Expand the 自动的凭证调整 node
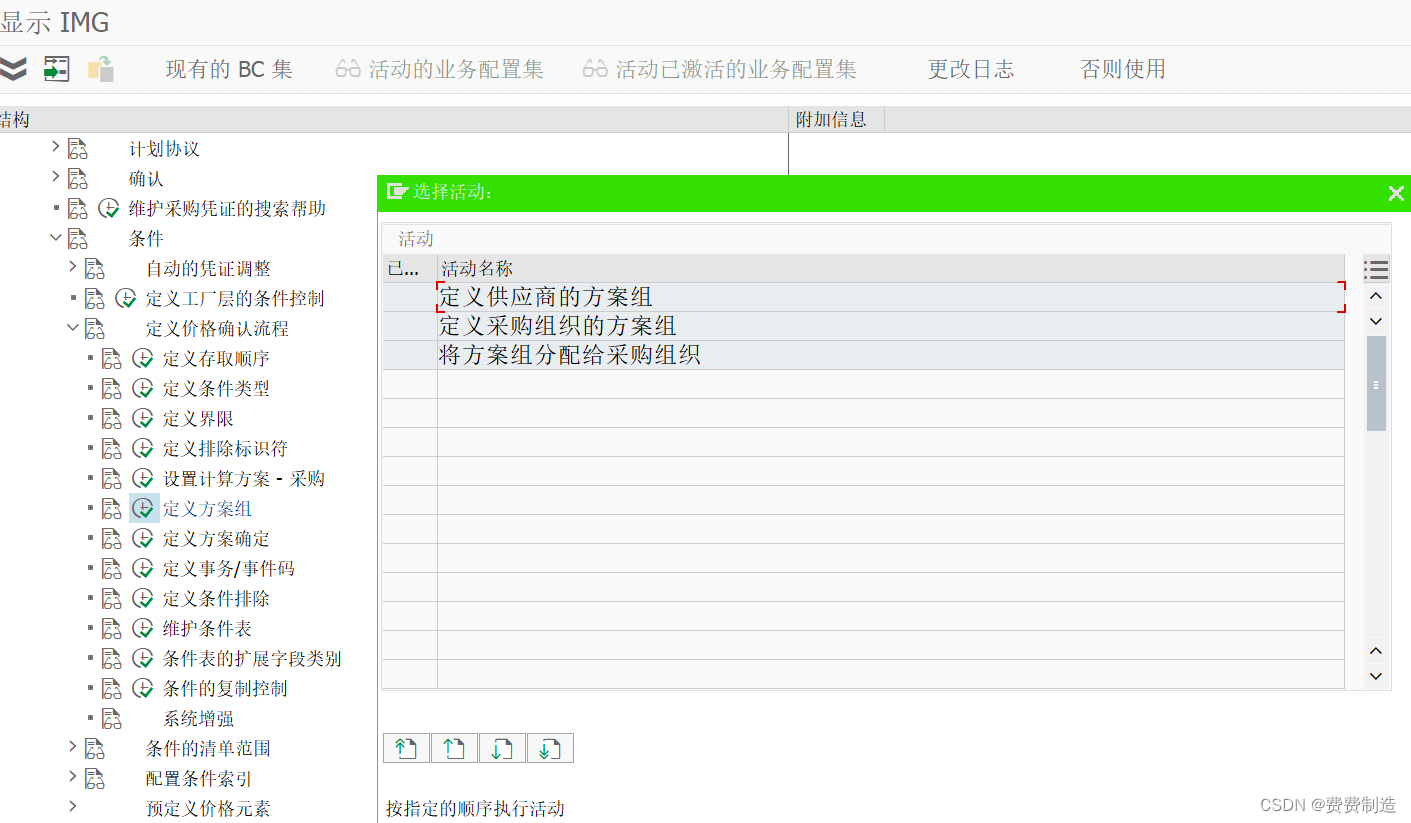 pyautogui.click(x=73, y=267)
